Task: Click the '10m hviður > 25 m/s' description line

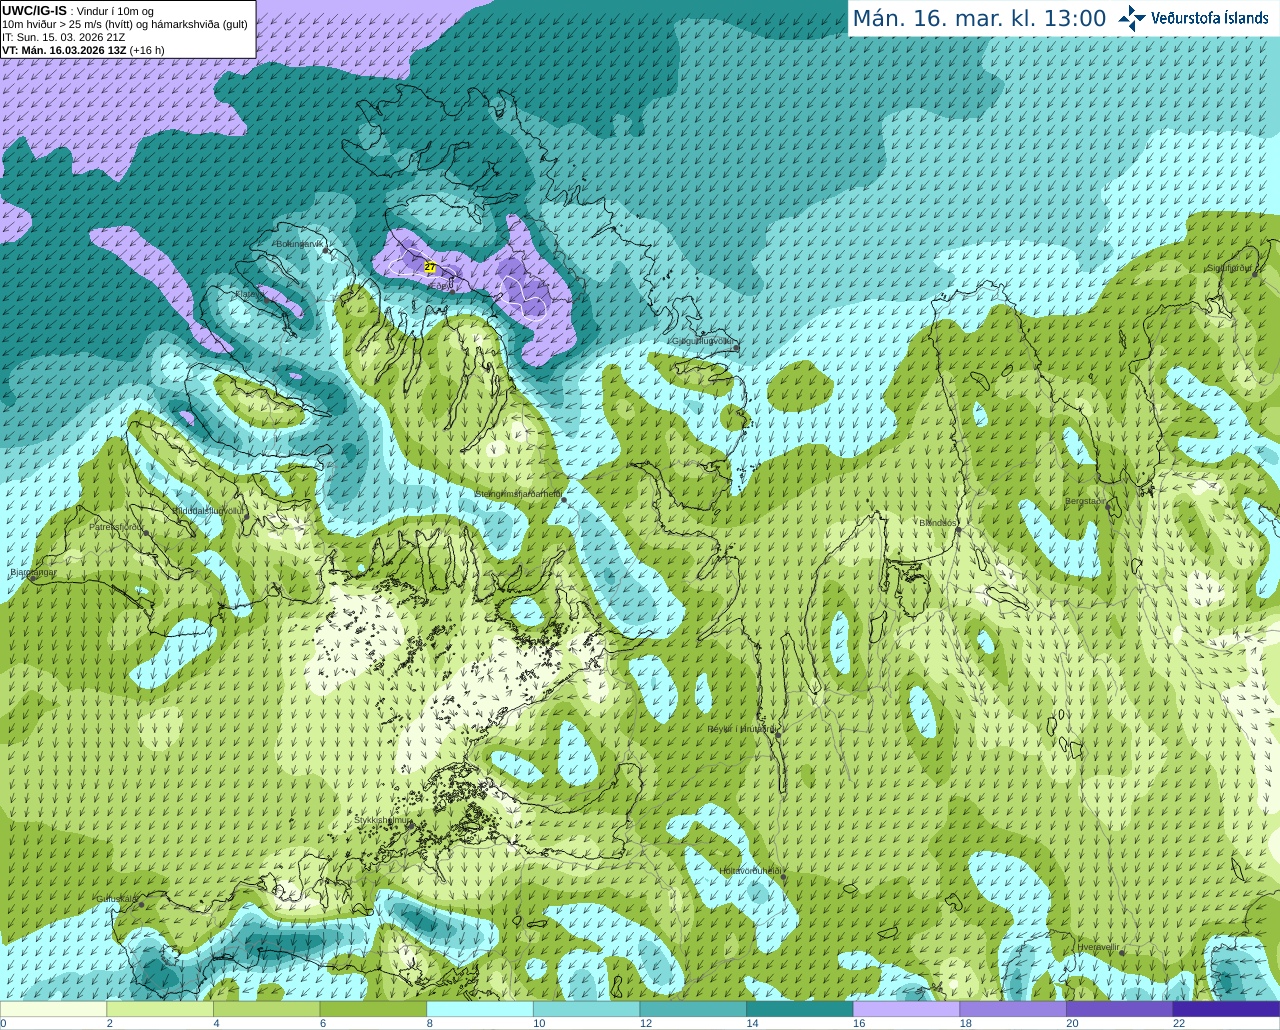Action: pyautogui.click(x=125, y=24)
